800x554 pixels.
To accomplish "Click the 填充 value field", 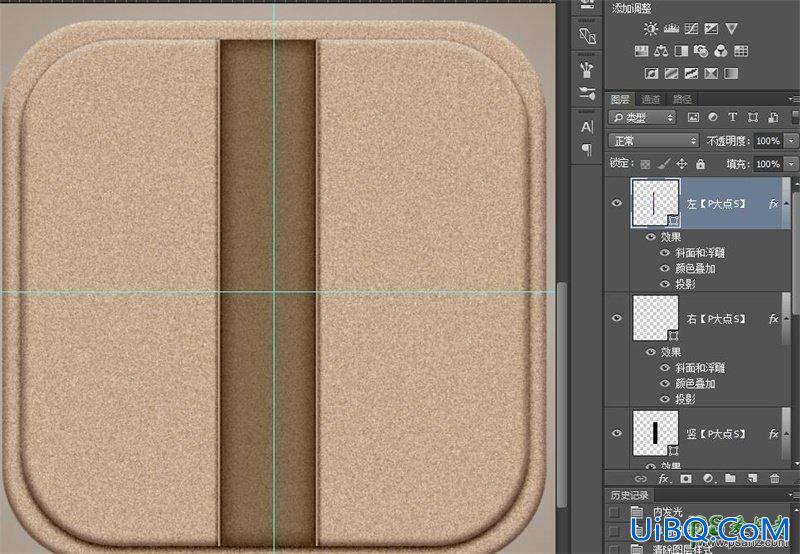I will click(x=768, y=164).
